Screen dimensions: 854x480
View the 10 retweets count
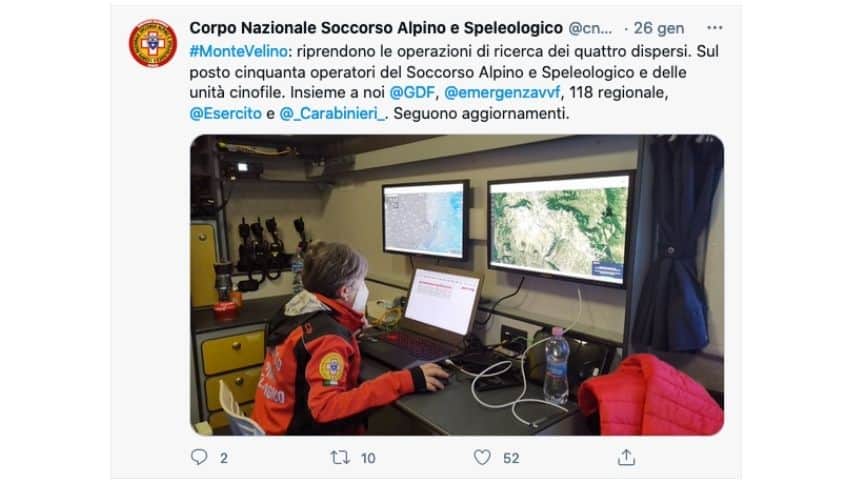(x=368, y=458)
